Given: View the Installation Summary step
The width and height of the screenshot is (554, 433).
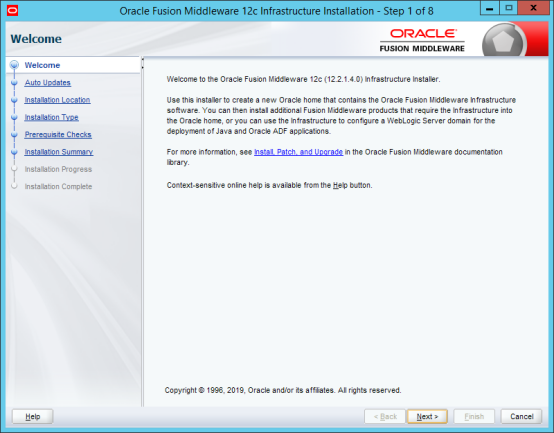Looking at the screenshot, I should click(59, 152).
